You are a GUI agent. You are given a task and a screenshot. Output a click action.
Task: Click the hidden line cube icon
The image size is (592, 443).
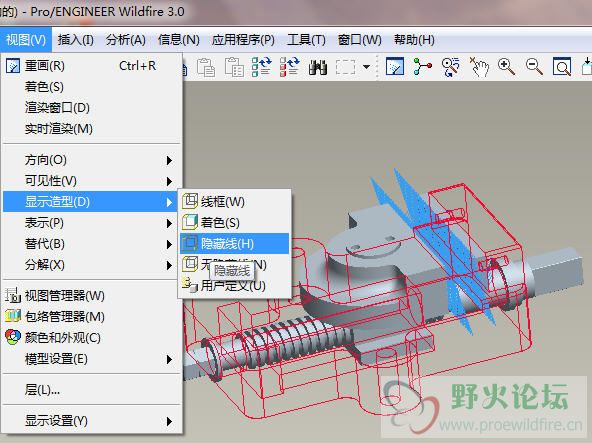tap(190, 244)
